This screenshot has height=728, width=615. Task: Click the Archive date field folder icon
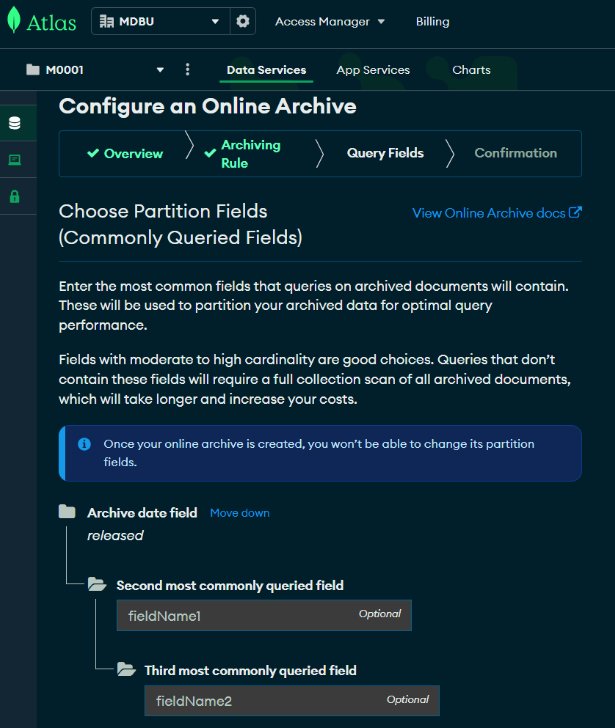coord(67,512)
